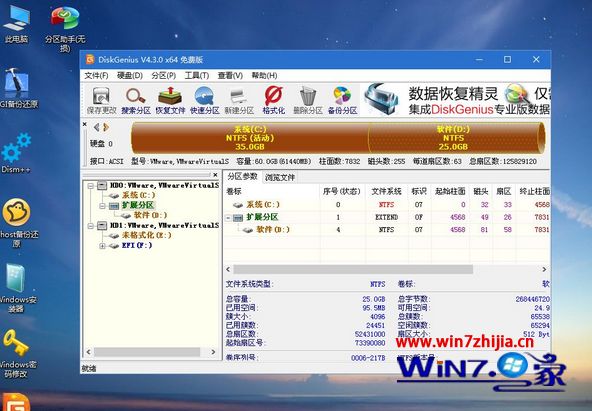Open the 备份分区 backup partition tool

342,100
